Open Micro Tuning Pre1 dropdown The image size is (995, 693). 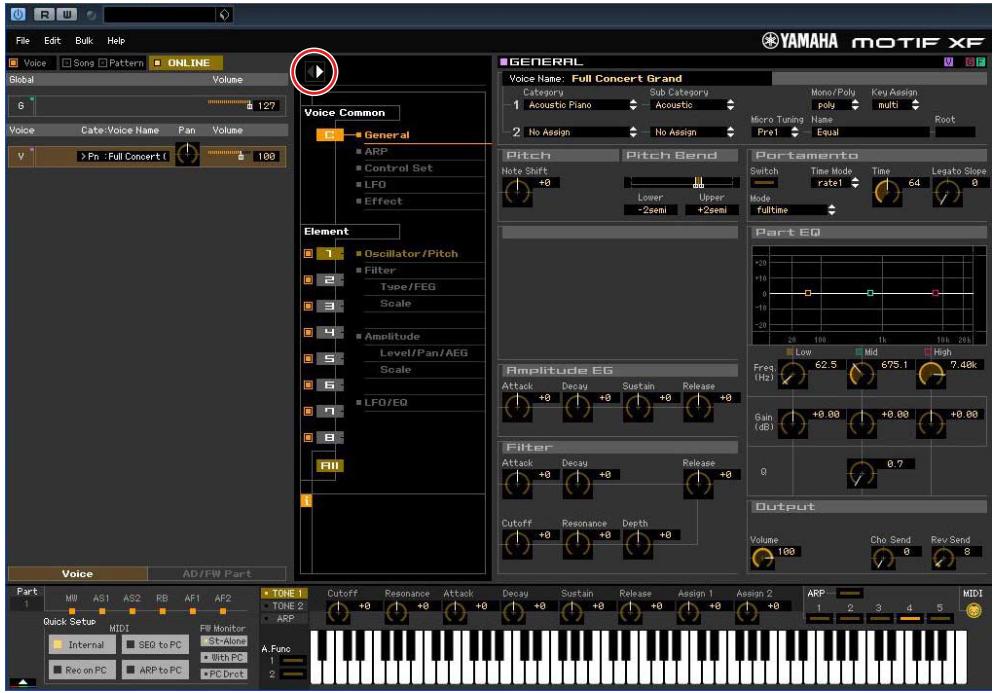tap(775, 132)
